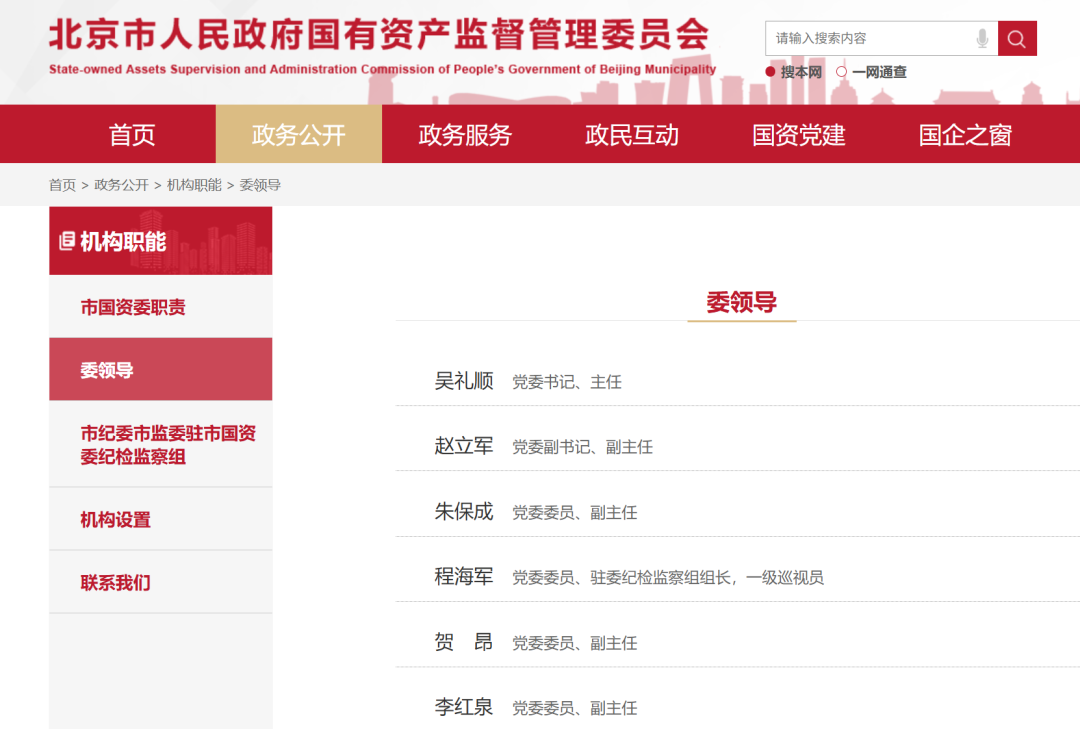Image resolution: width=1080 pixels, height=729 pixels.
Task: Click the leader name 贺昂
Action: tap(464, 641)
